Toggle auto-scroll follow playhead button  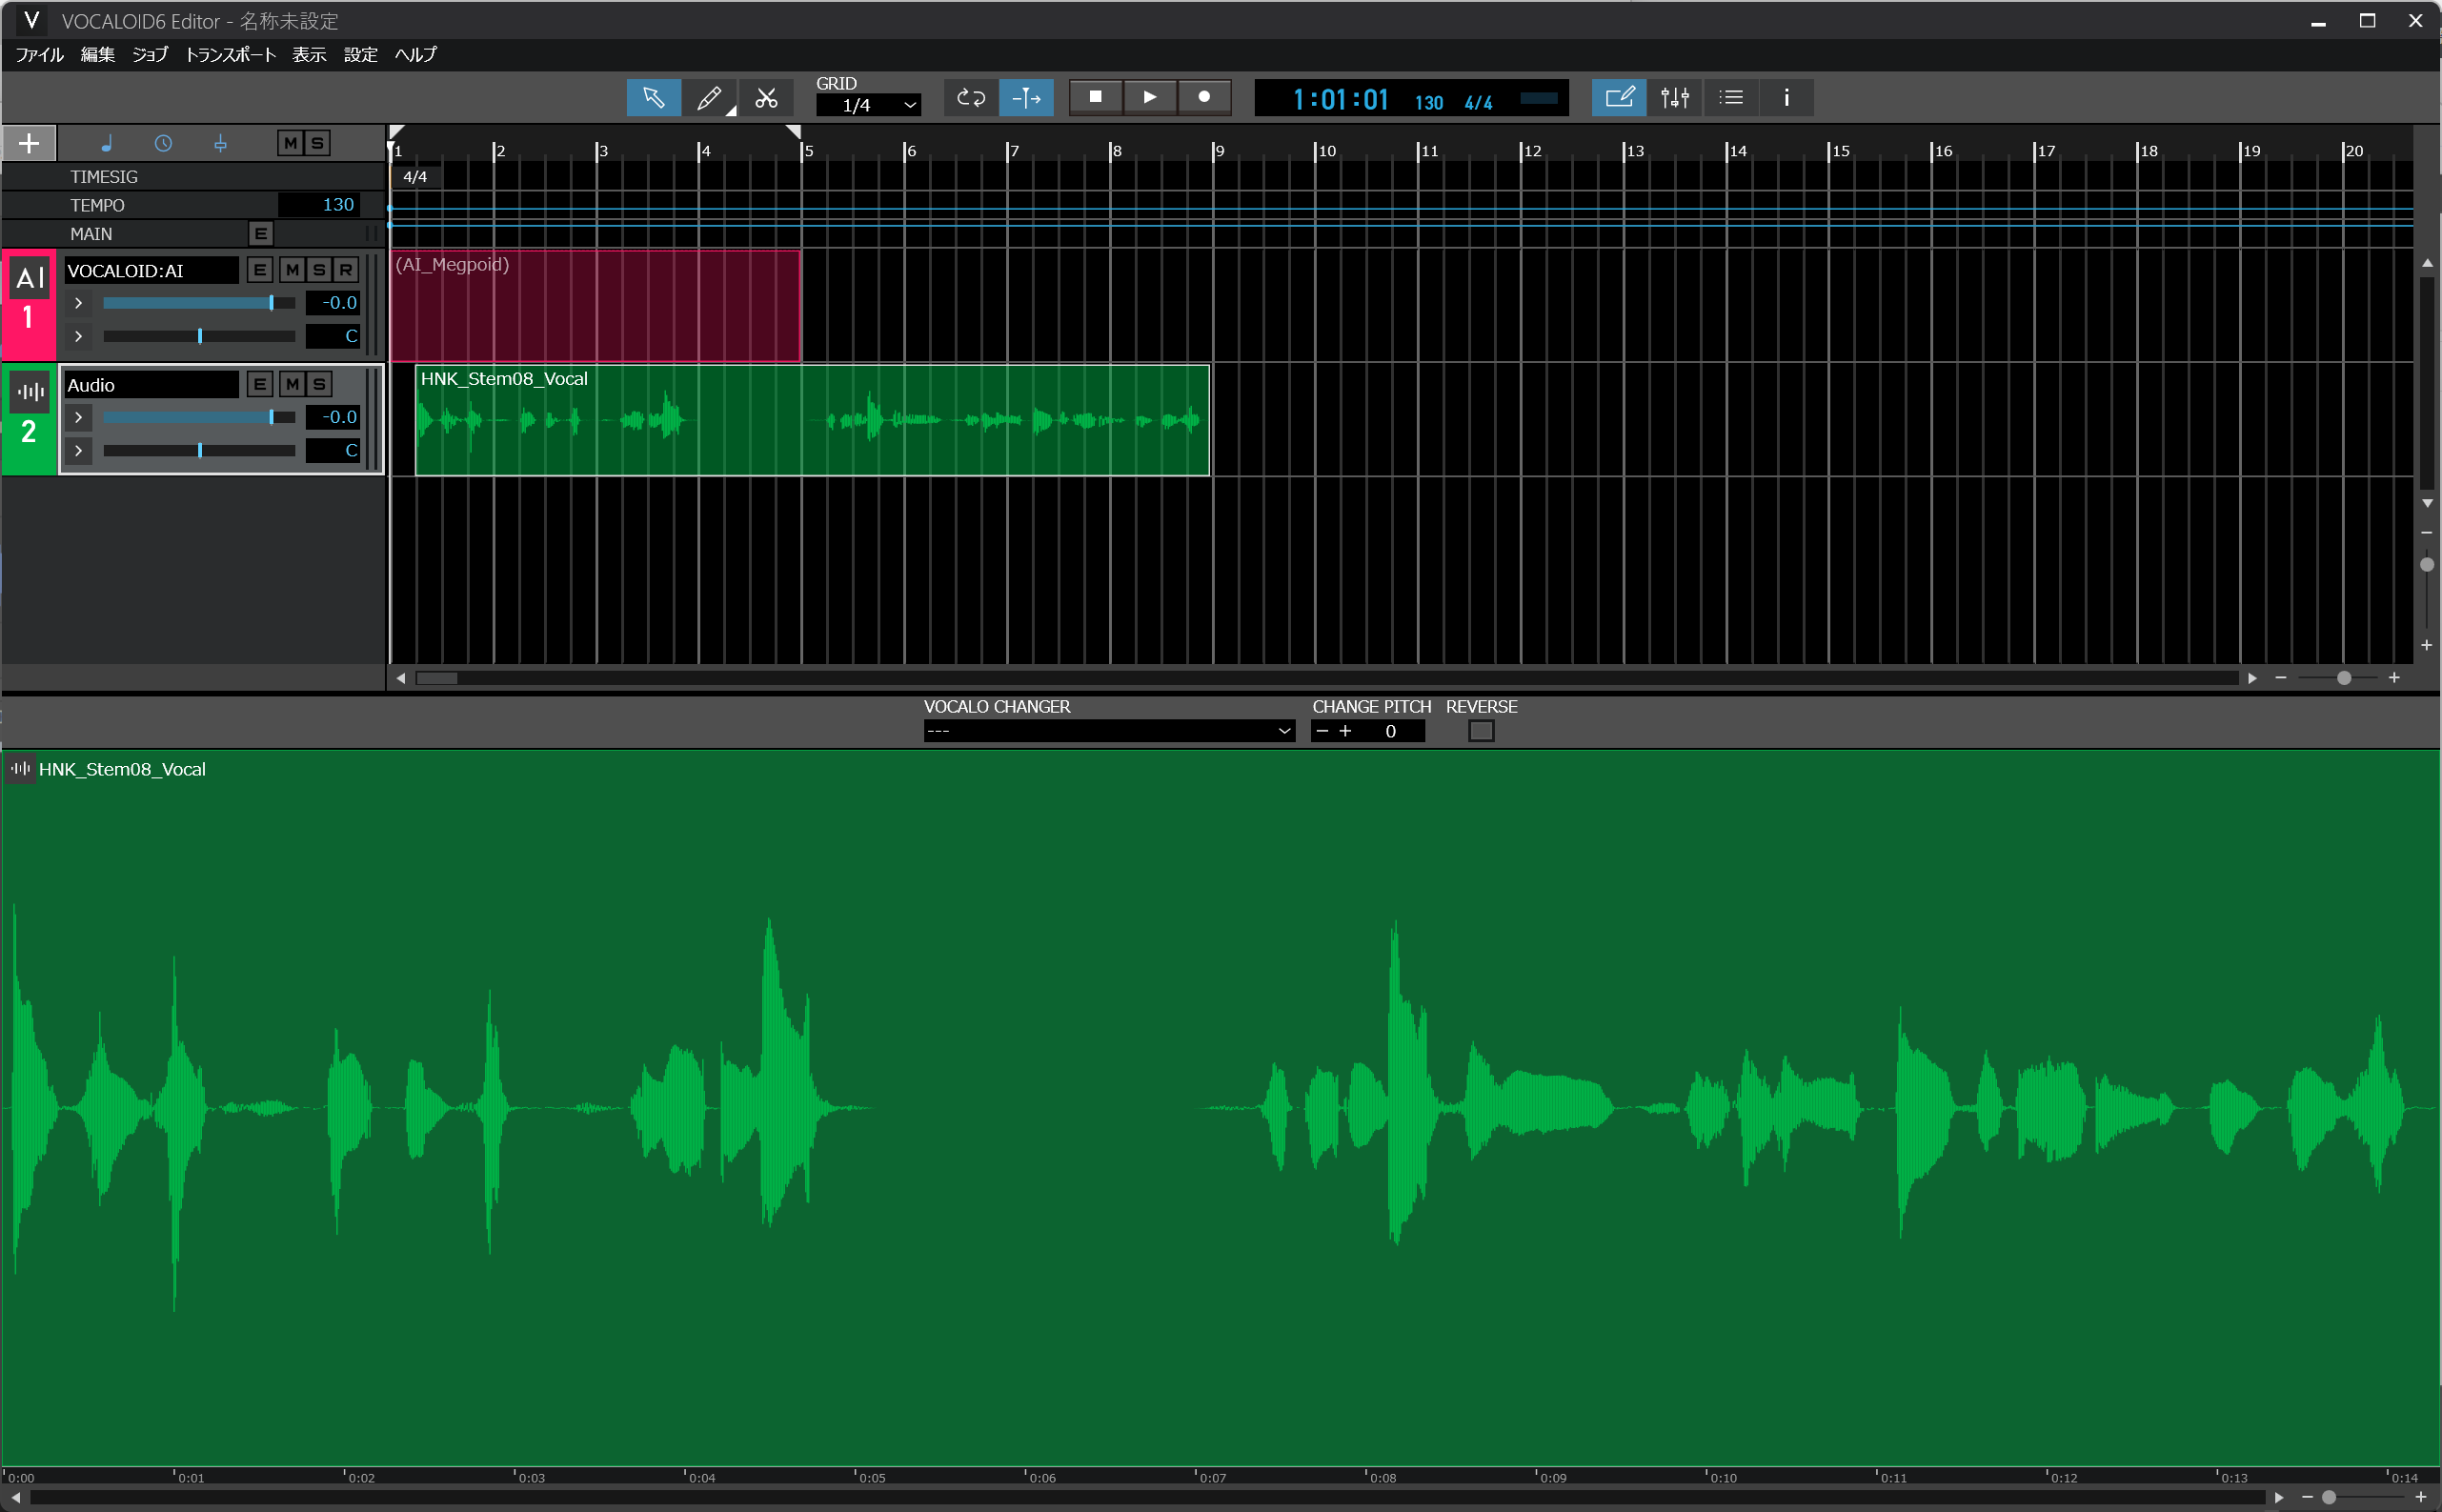(x=1026, y=98)
